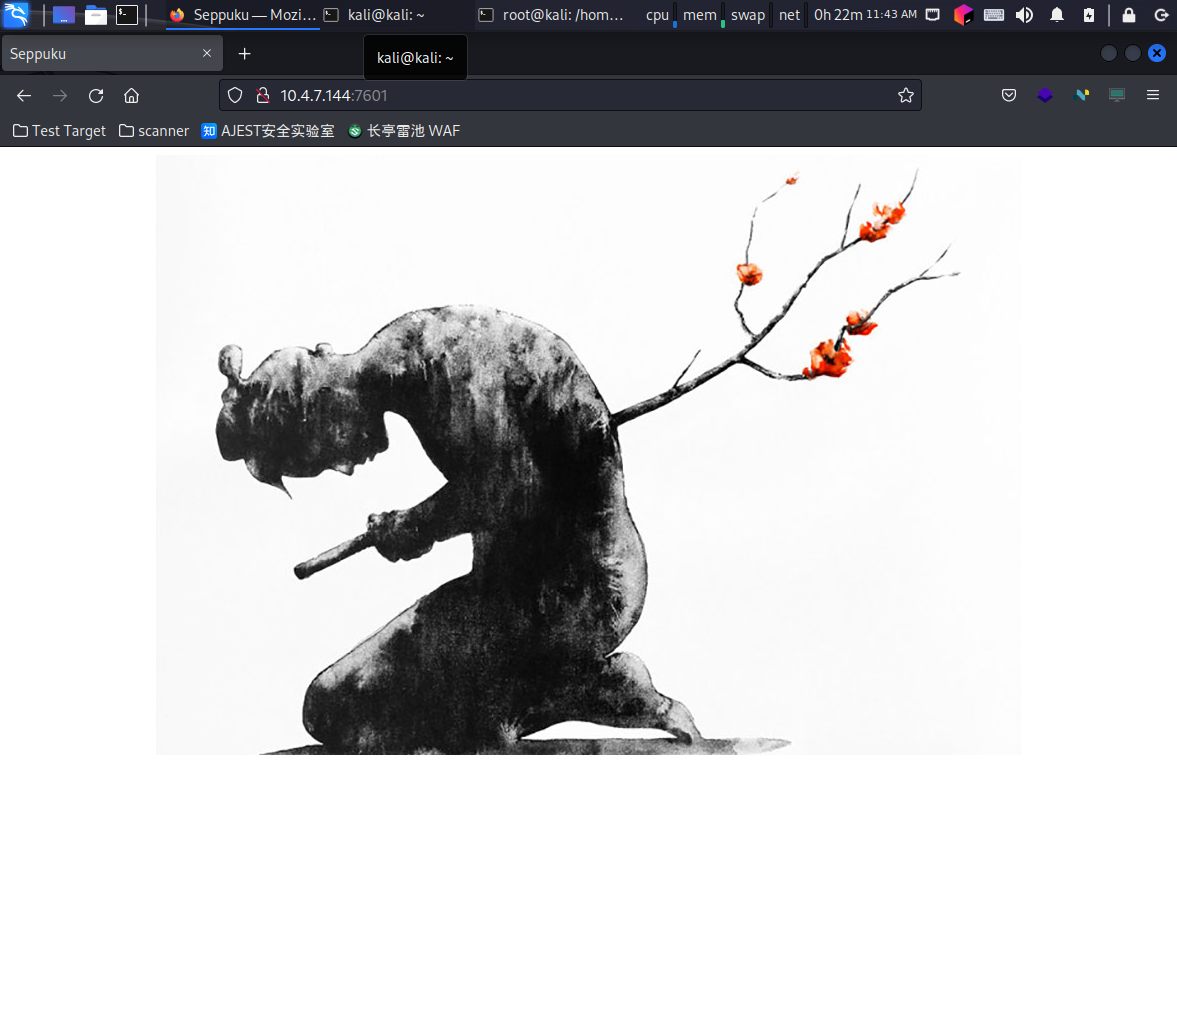
Task: Open the Firefox hamburger menu
Action: pos(1153,95)
